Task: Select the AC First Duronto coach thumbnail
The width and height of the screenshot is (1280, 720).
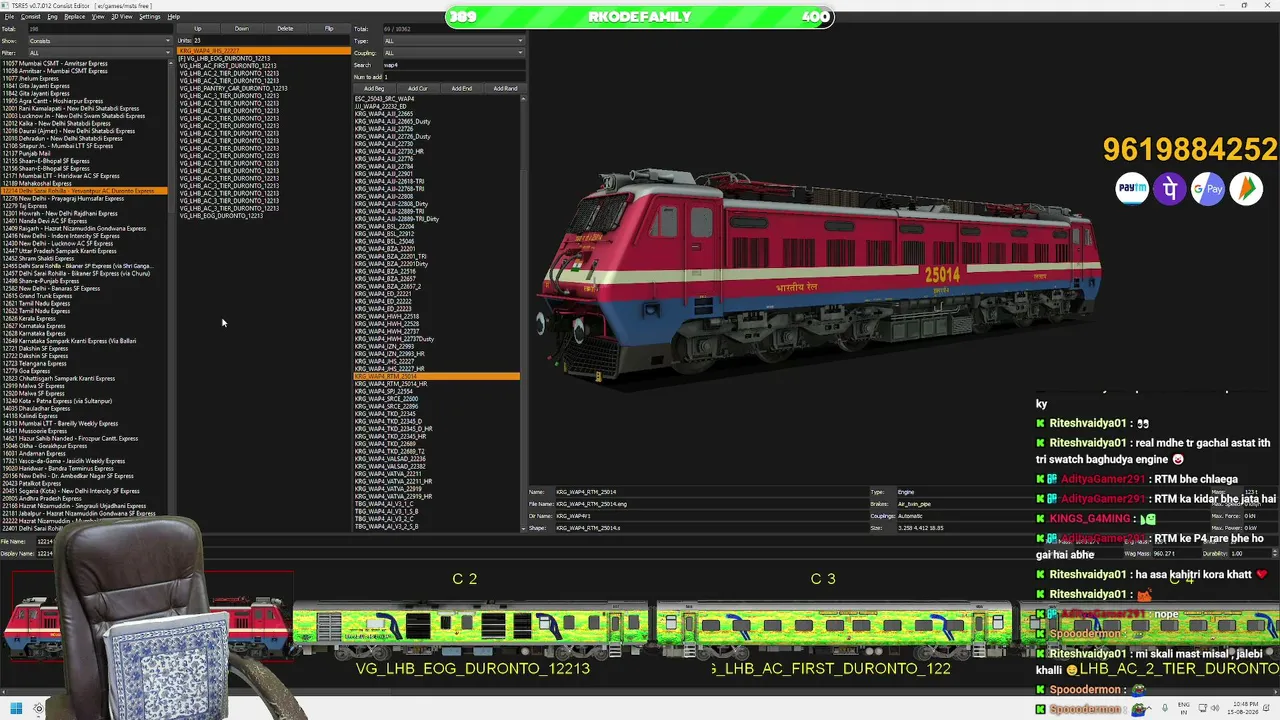Action: point(833,626)
